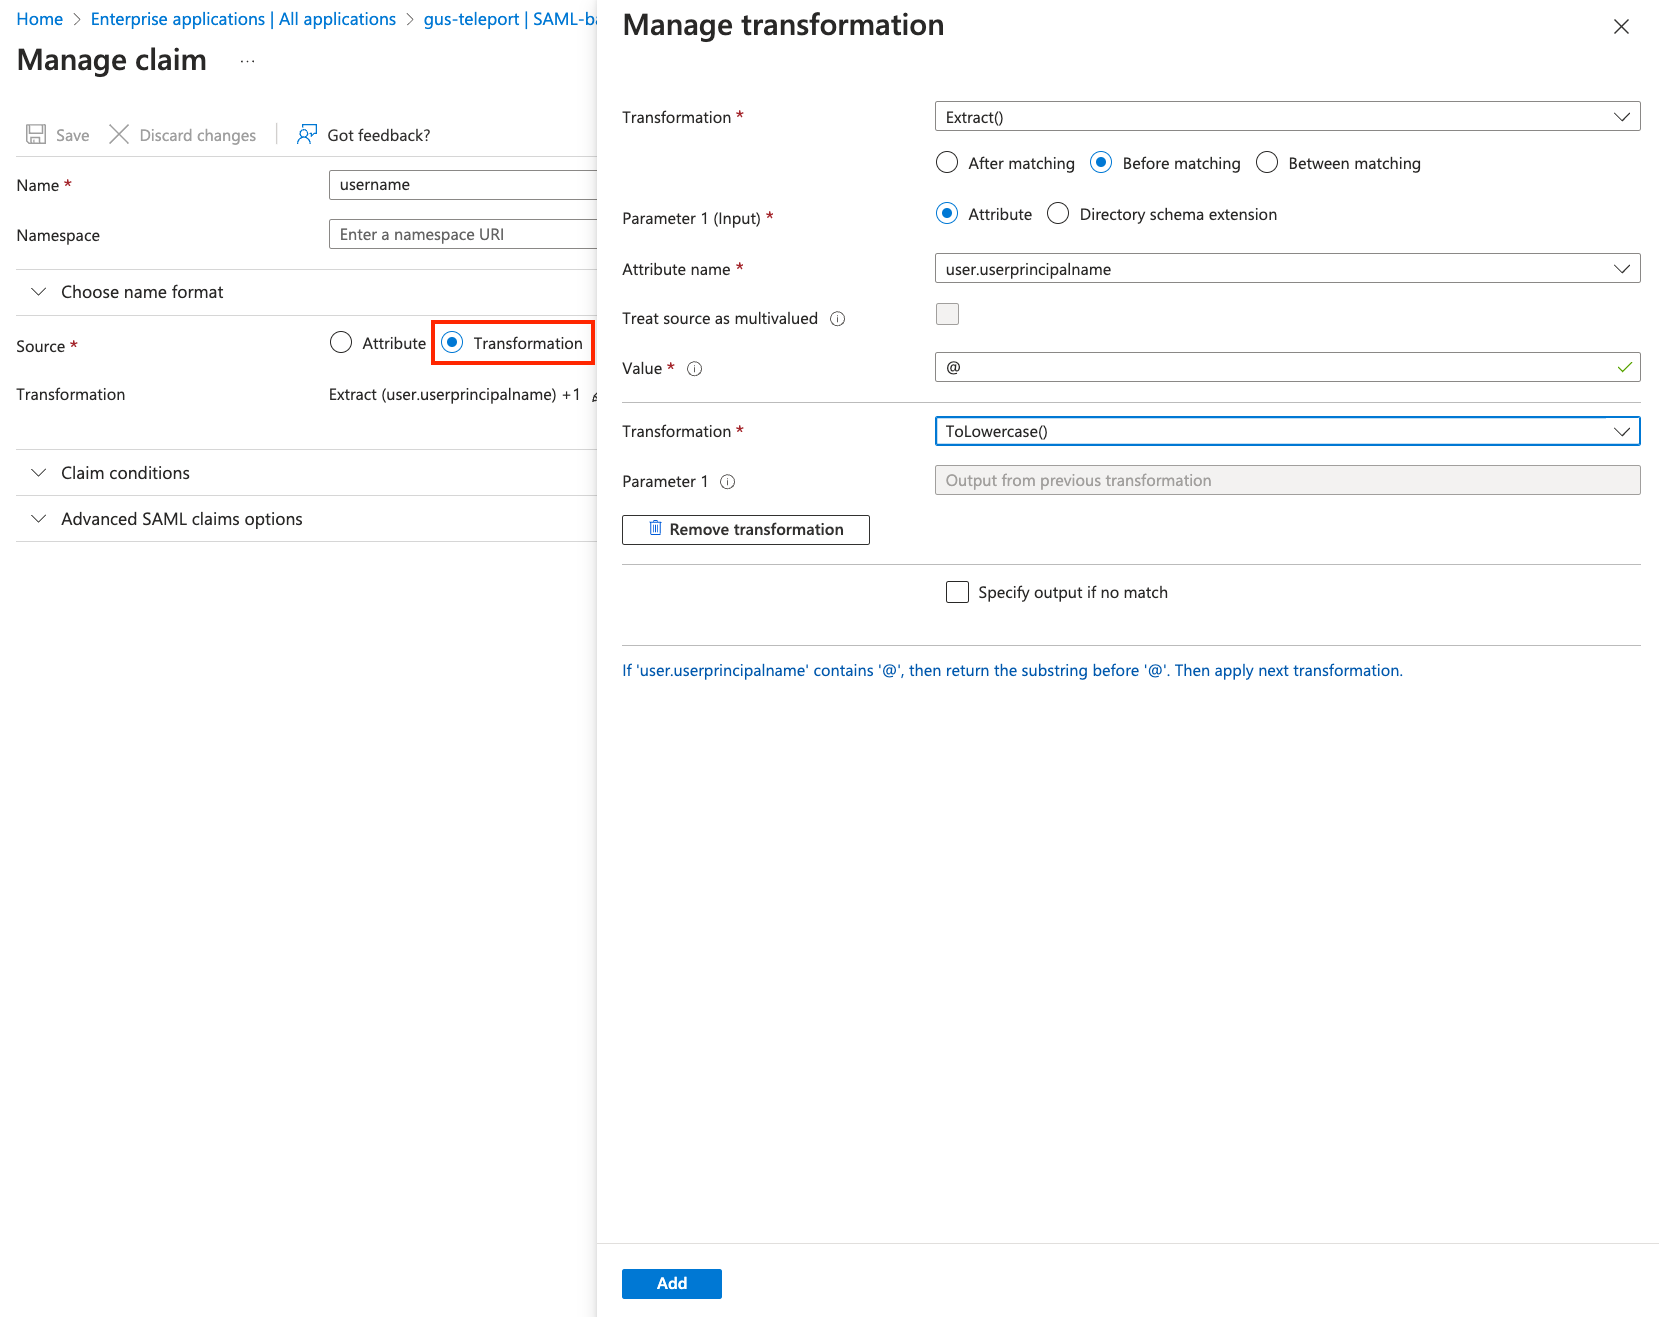Open the Attribute name dropdown
This screenshot has width=1659, height=1317.
coord(1287,269)
